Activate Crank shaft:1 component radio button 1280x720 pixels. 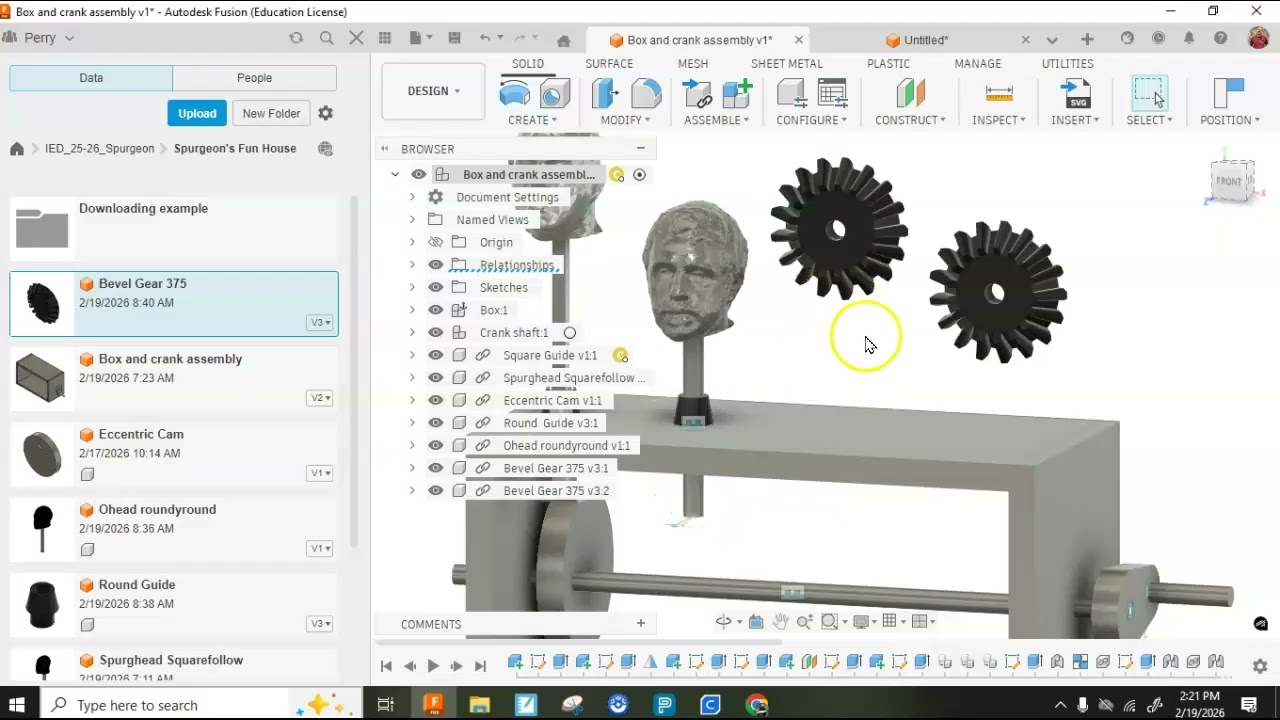point(570,332)
